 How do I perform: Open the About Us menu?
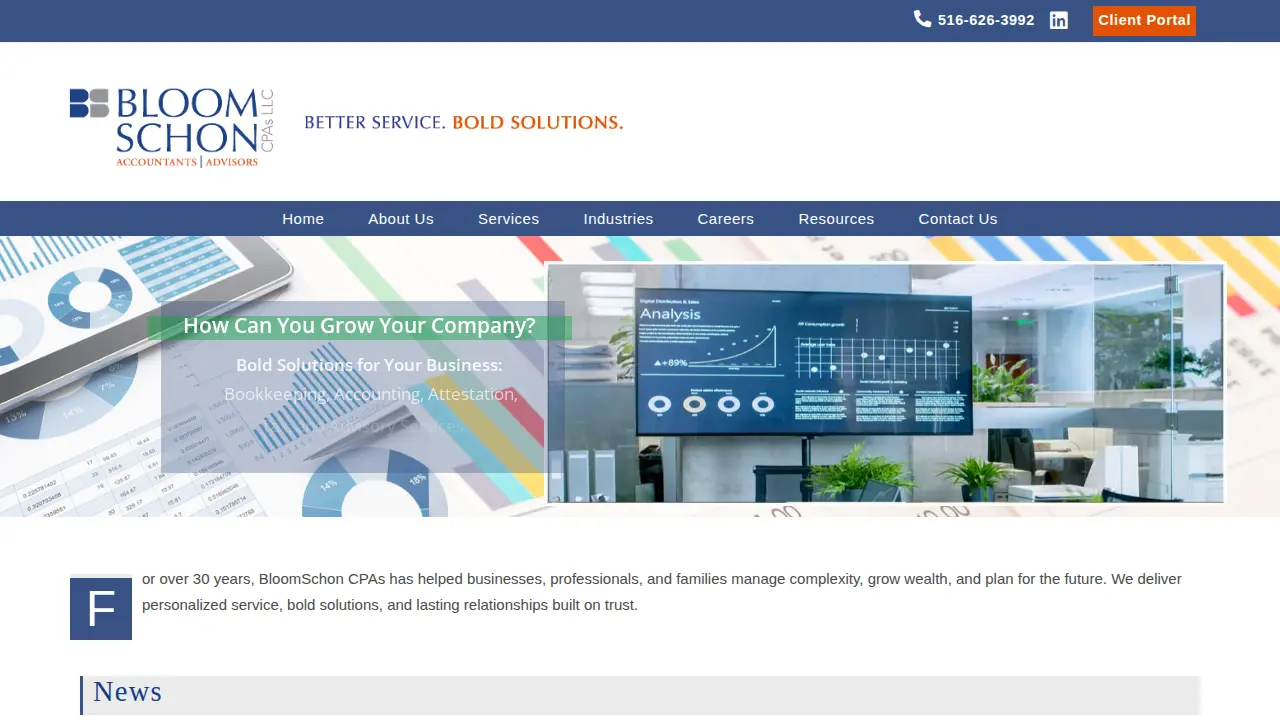point(401,219)
